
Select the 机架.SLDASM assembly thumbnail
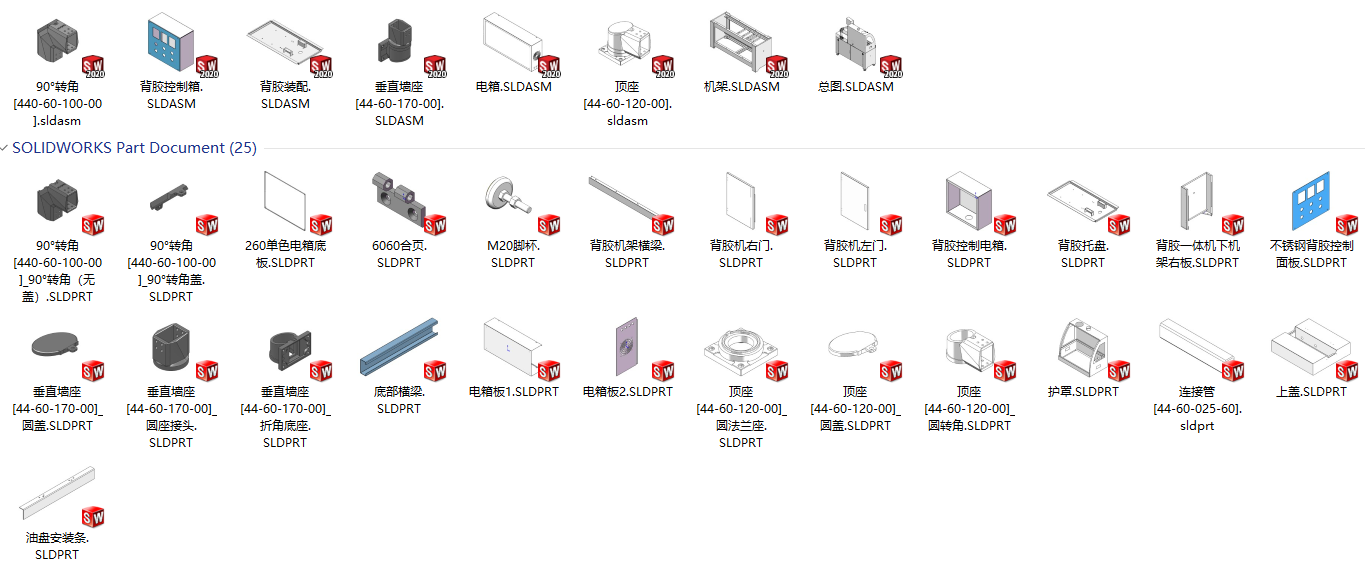tap(742, 44)
